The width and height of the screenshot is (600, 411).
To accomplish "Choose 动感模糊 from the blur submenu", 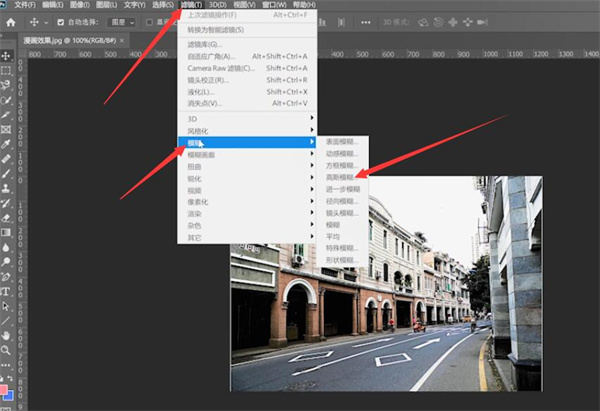I will [342, 153].
